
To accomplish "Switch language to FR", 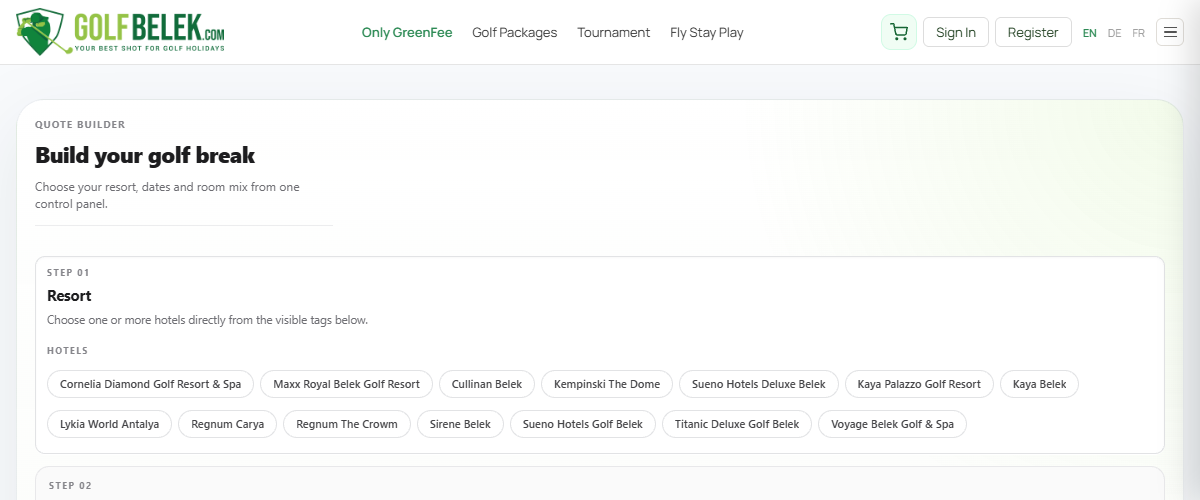I will coord(1139,33).
